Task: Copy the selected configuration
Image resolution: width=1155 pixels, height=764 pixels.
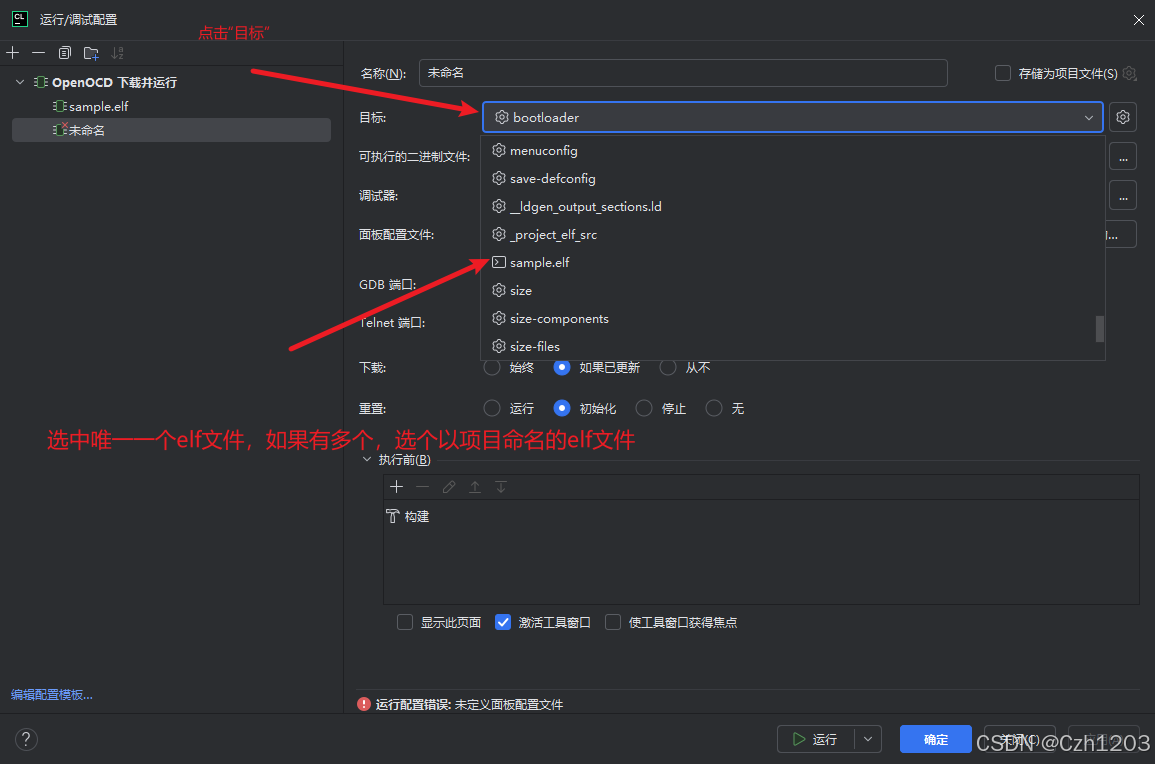Action: click(x=64, y=52)
